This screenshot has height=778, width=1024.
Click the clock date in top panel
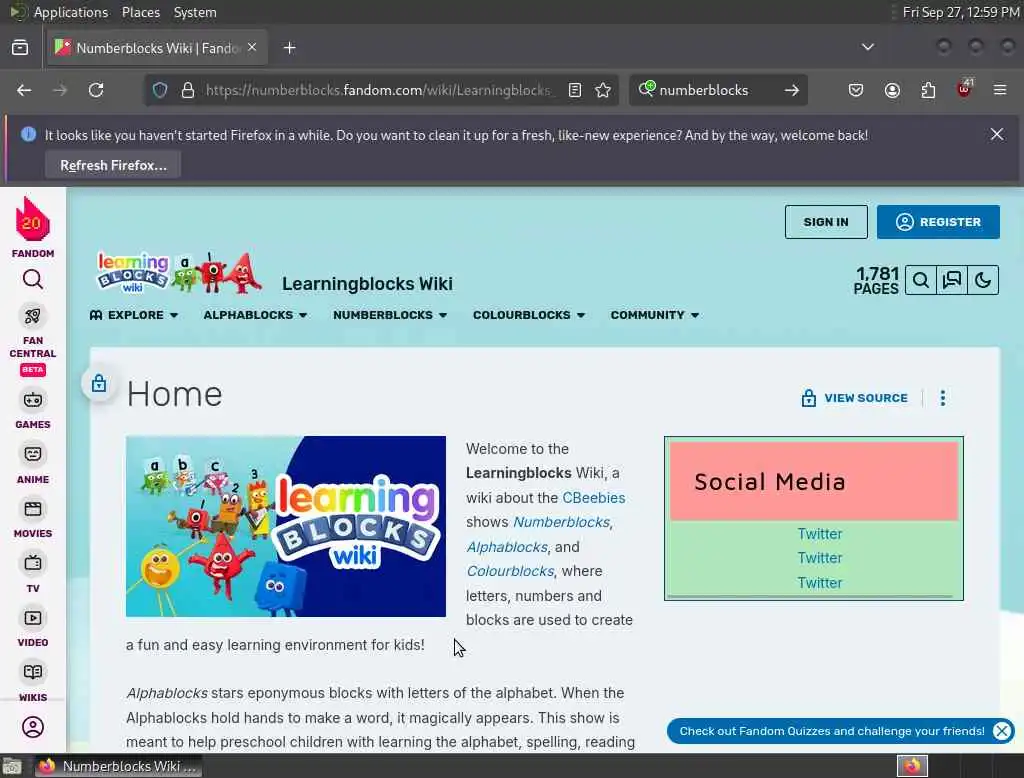[x=961, y=12]
